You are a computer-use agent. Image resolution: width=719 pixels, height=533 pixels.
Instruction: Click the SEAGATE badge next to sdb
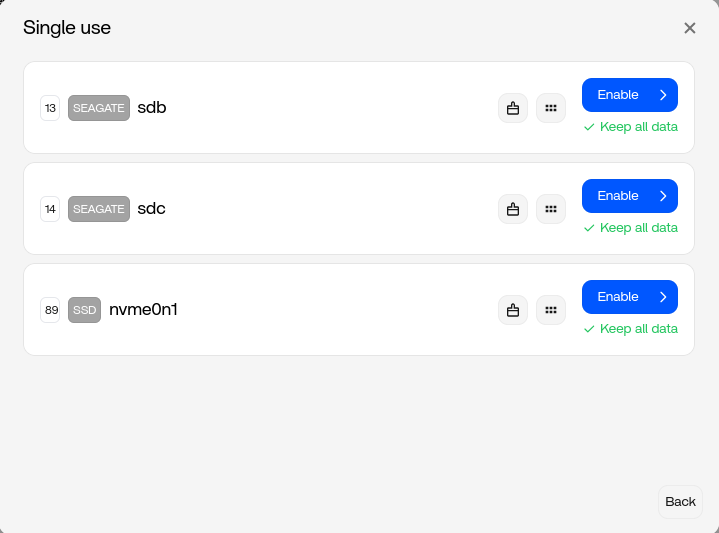99,108
